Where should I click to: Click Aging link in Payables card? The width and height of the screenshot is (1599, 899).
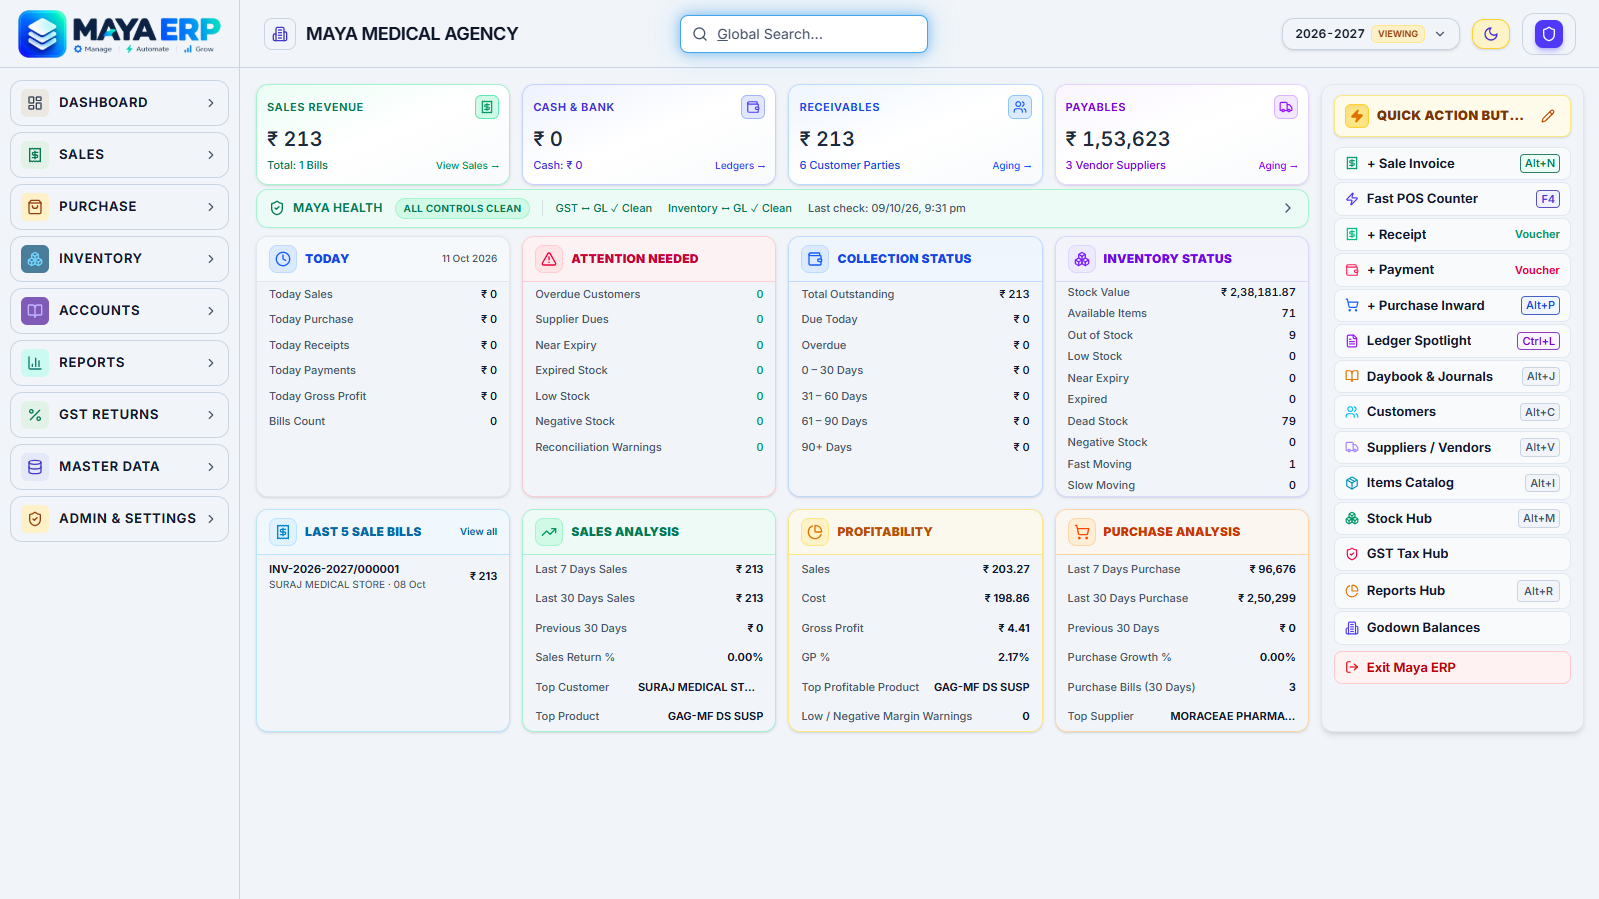click(1278, 166)
